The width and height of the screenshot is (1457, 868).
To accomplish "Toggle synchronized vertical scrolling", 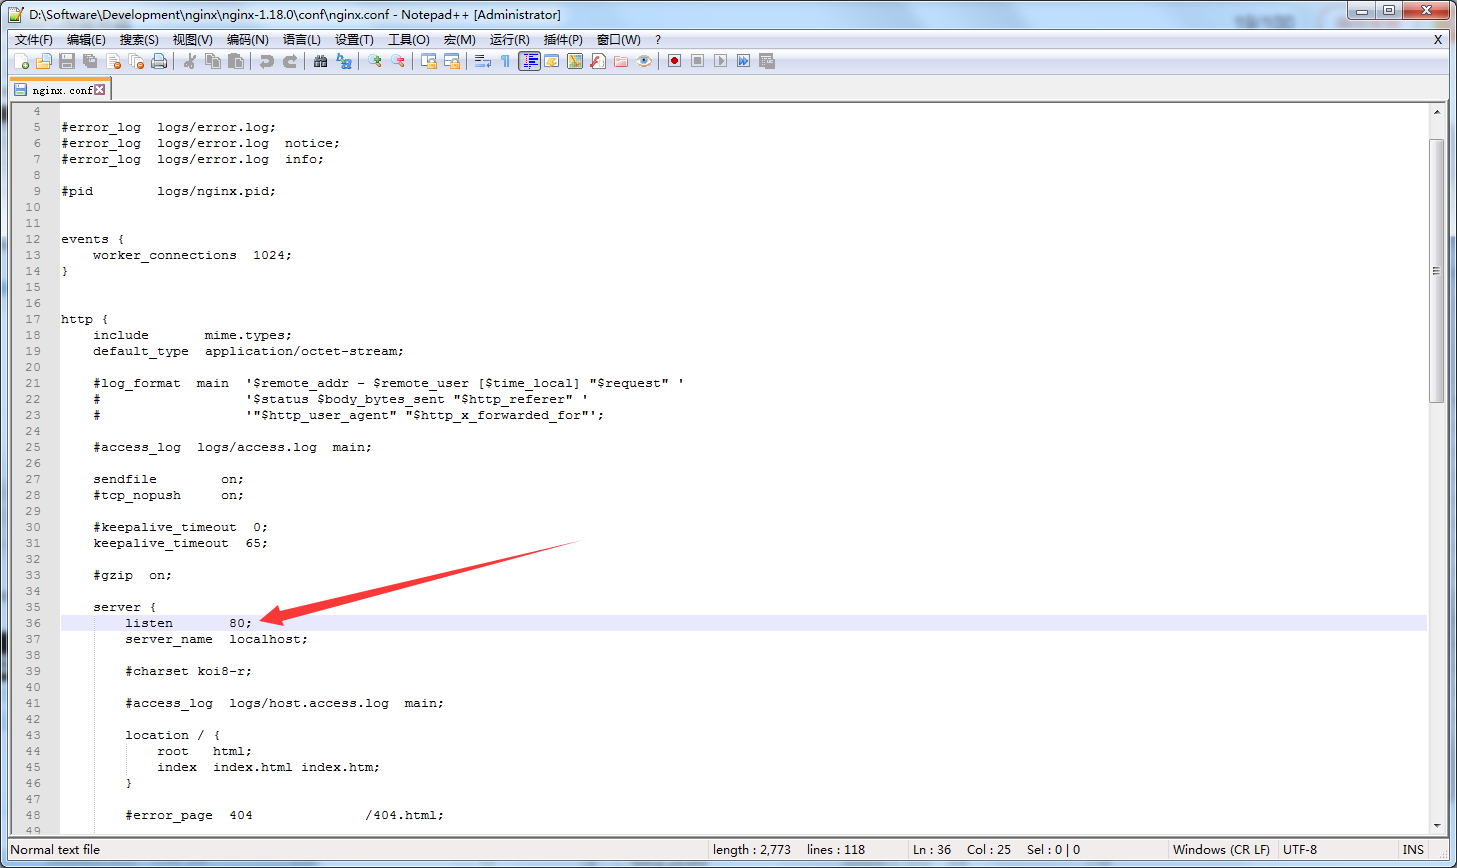I will (428, 61).
